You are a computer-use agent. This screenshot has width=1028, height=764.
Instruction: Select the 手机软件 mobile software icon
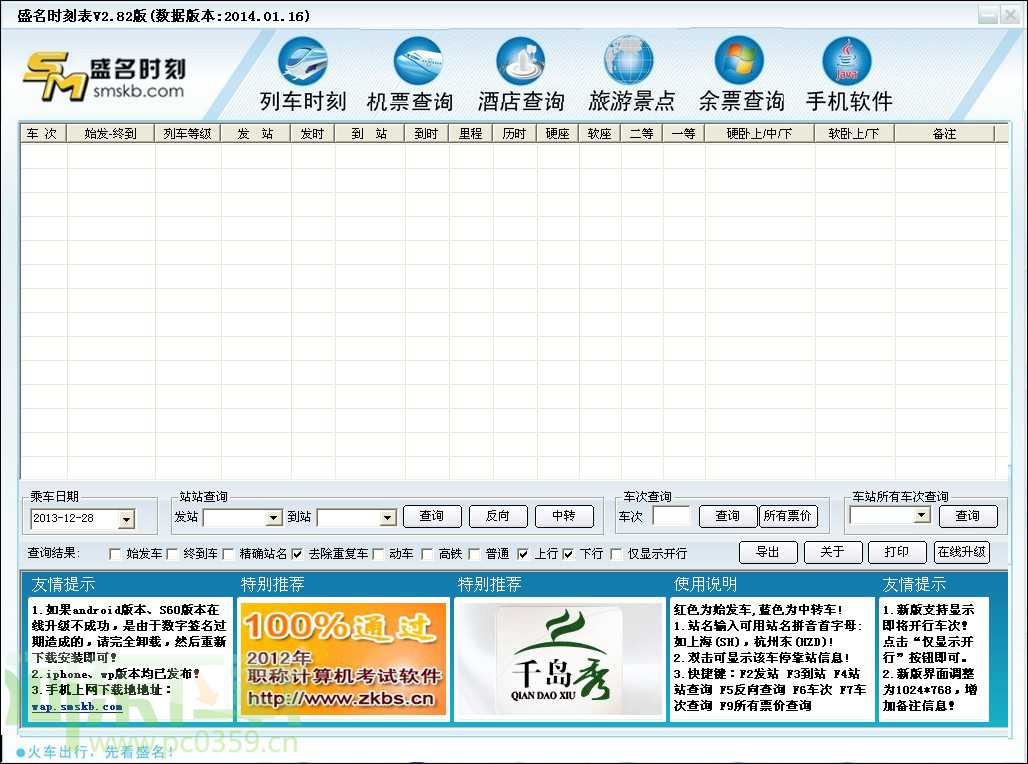[x=848, y=70]
